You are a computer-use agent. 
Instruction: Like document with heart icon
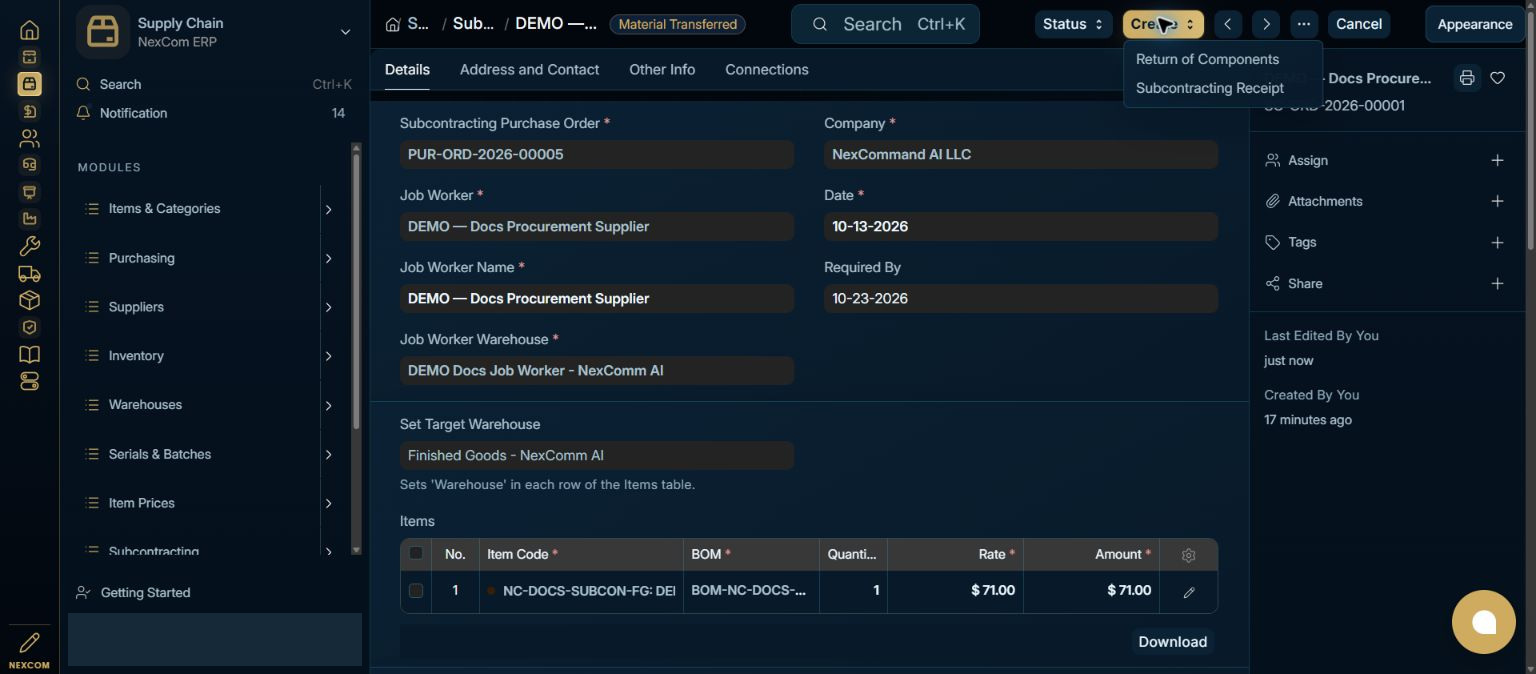click(x=1497, y=78)
